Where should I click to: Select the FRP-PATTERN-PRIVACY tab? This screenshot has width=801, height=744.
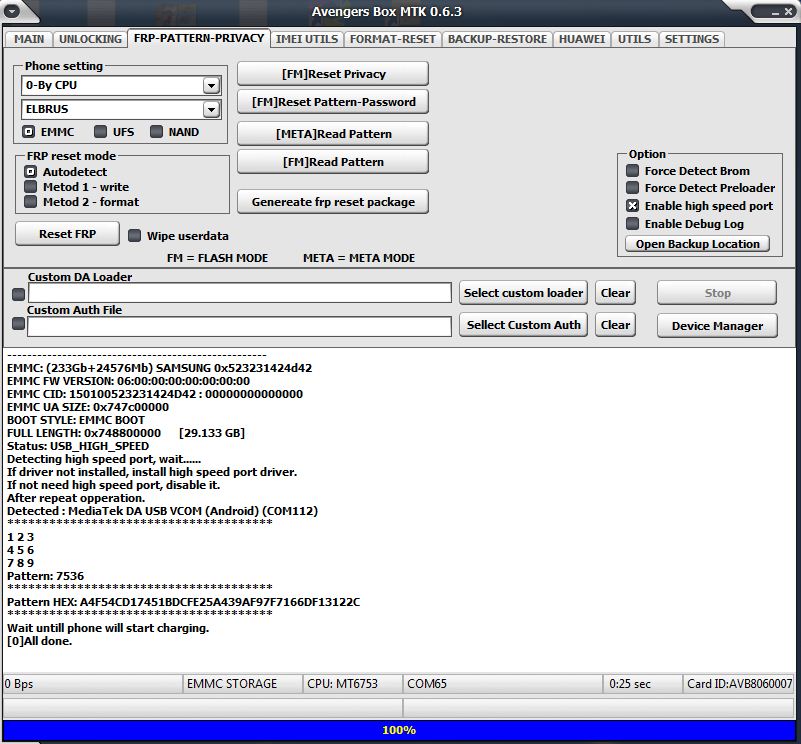pyautogui.click(x=199, y=38)
